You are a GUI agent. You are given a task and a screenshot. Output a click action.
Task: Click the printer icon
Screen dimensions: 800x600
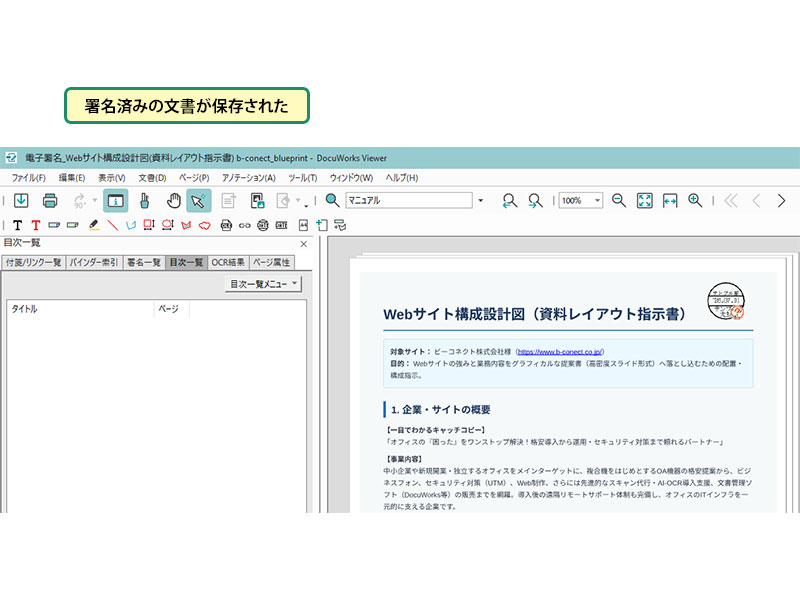coord(50,201)
